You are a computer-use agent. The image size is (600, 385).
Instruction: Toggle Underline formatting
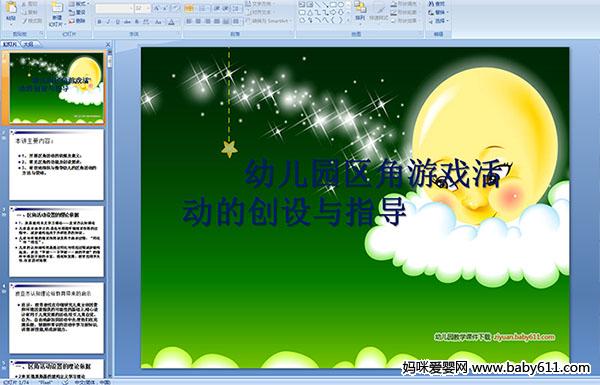tap(117, 22)
